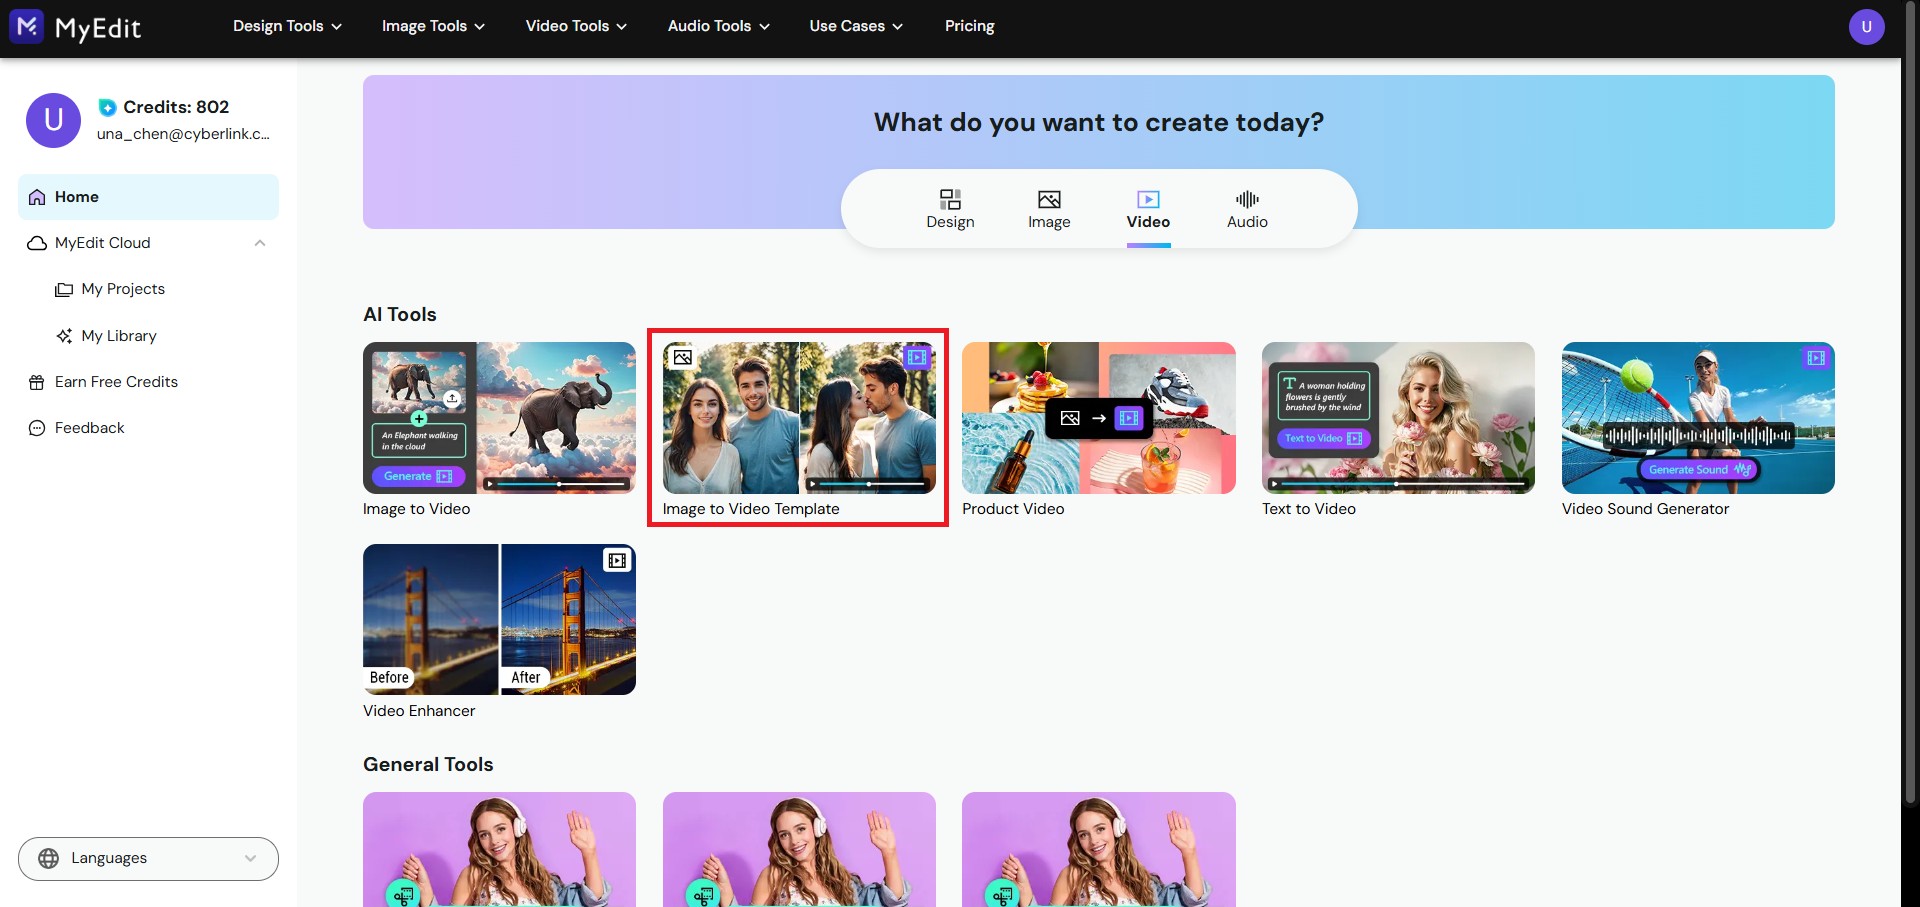Click the Earn Free Credits gift icon
1920x907 pixels.
[x=37, y=382]
